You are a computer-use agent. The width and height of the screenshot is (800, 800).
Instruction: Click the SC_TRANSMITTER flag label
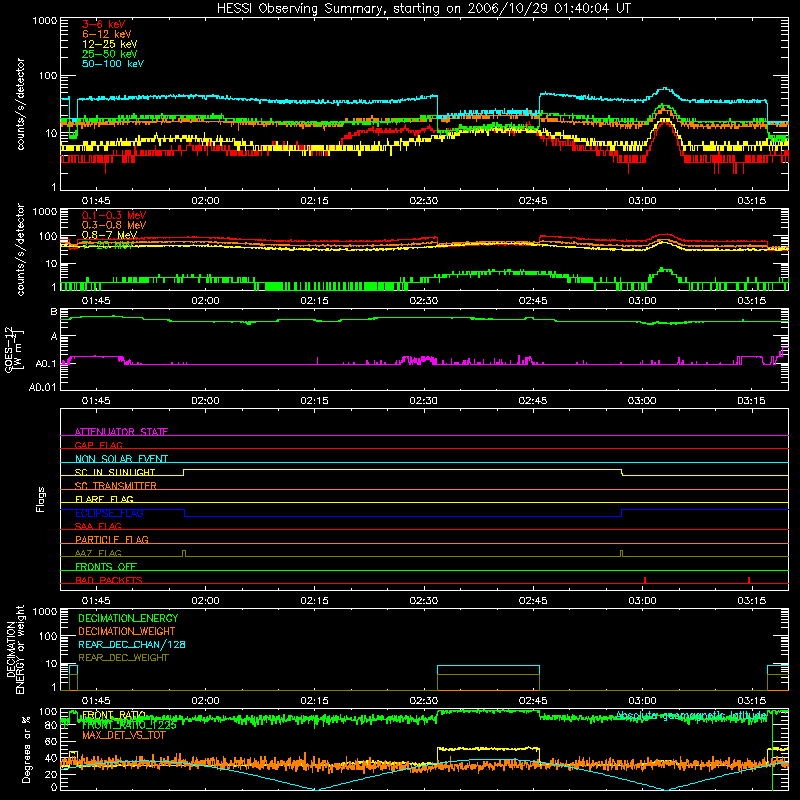pos(116,486)
